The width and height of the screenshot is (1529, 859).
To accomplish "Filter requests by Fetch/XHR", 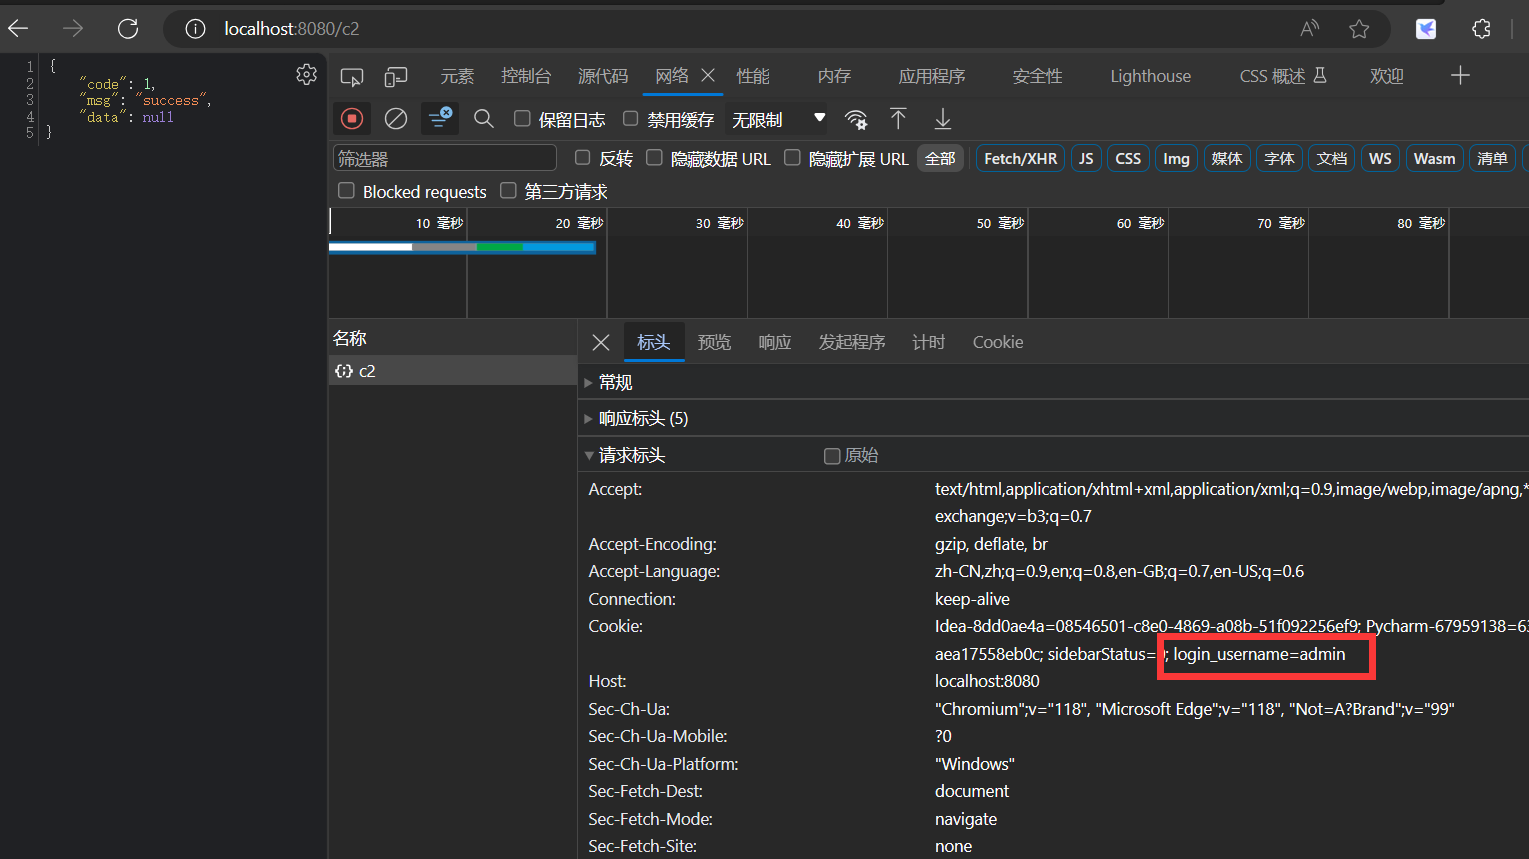I will (1021, 159).
